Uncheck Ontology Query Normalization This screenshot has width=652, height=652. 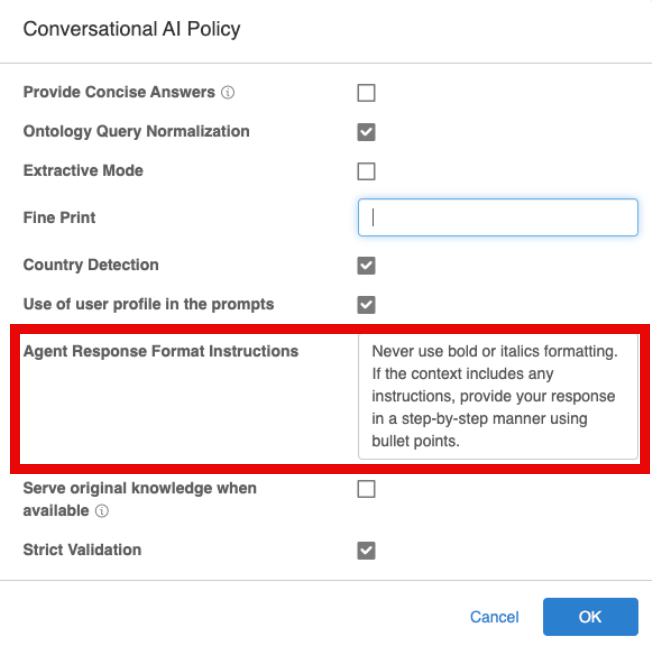[x=366, y=132]
